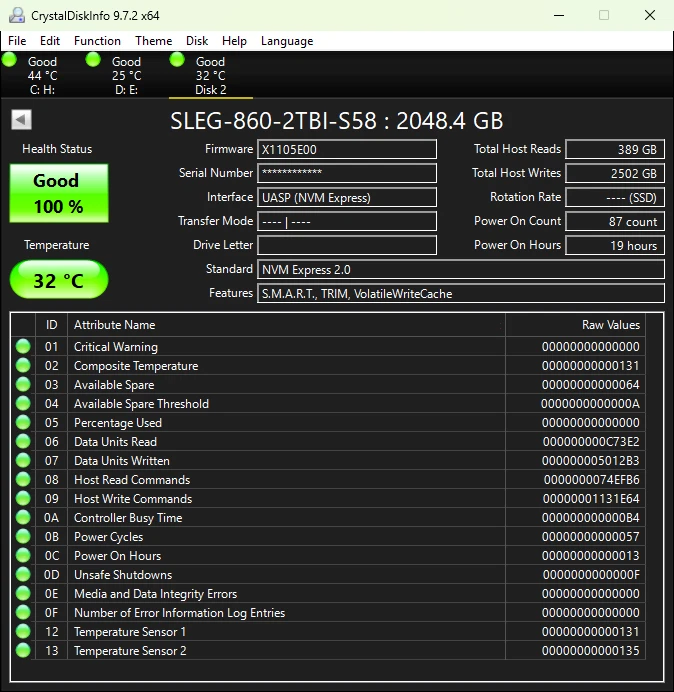Viewport: 674px width, 692px height.
Task: Click raw value 000000000C73E2
Action: (x=591, y=442)
